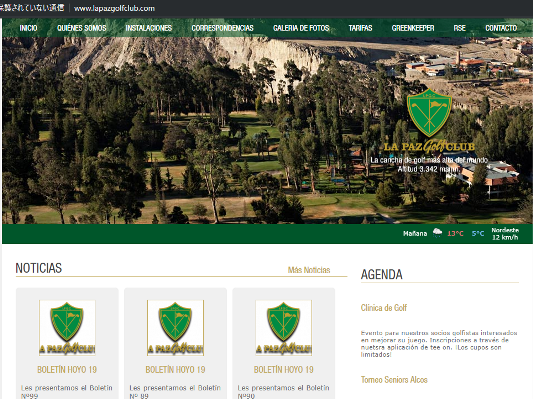Open thumbnail of Boletín Nº99 news card

[67, 328]
